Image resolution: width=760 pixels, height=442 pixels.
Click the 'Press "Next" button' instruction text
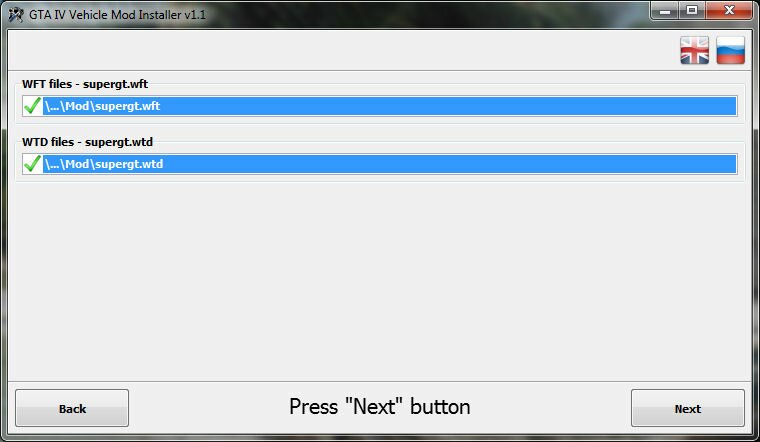(379, 407)
